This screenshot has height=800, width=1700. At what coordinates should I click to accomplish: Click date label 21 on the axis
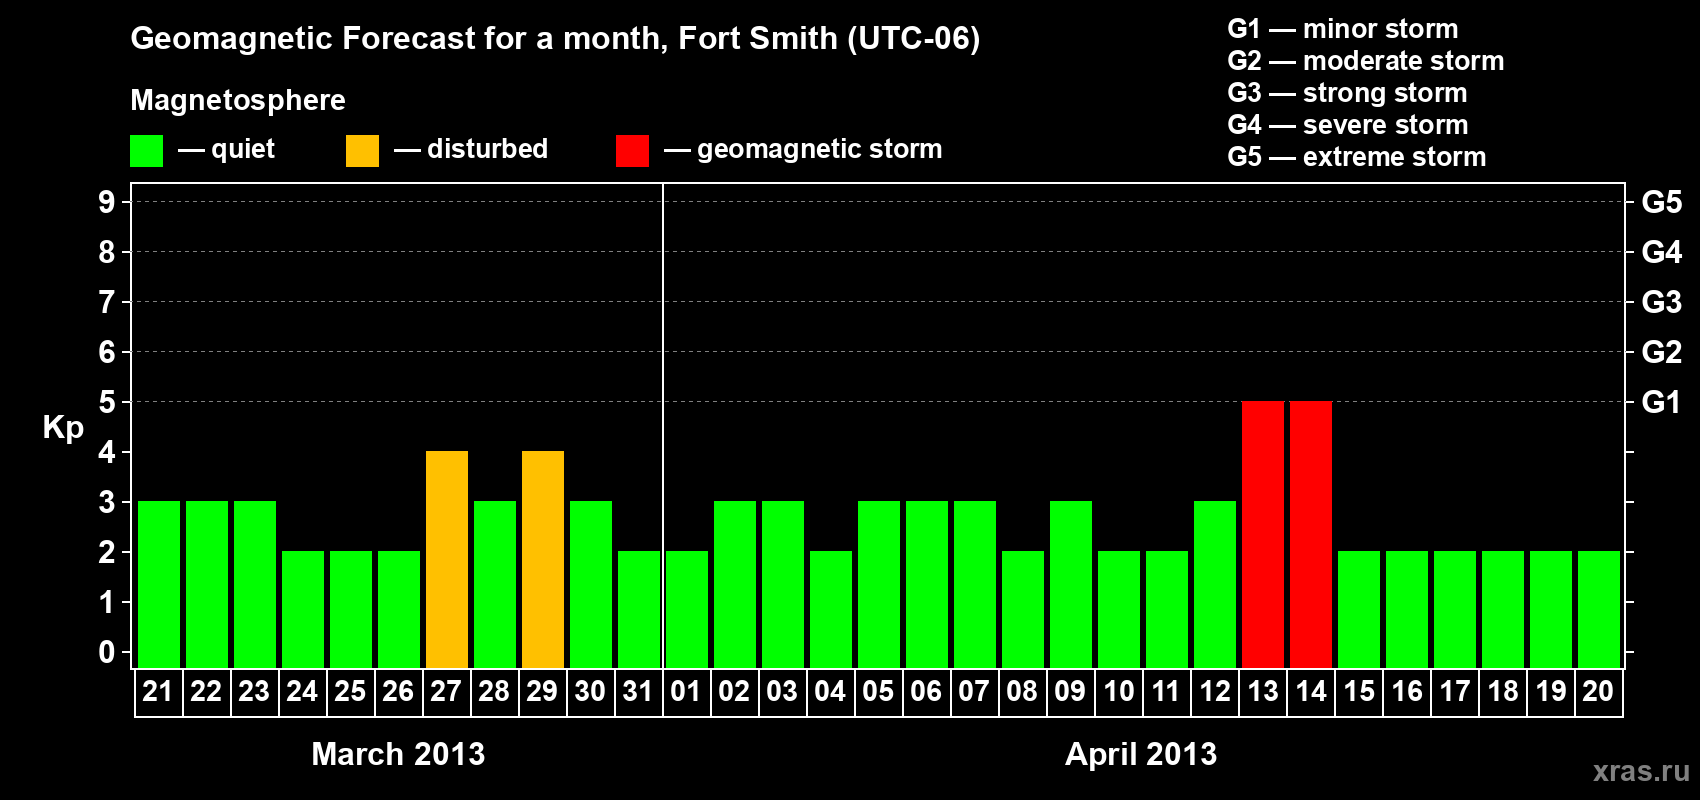click(158, 691)
